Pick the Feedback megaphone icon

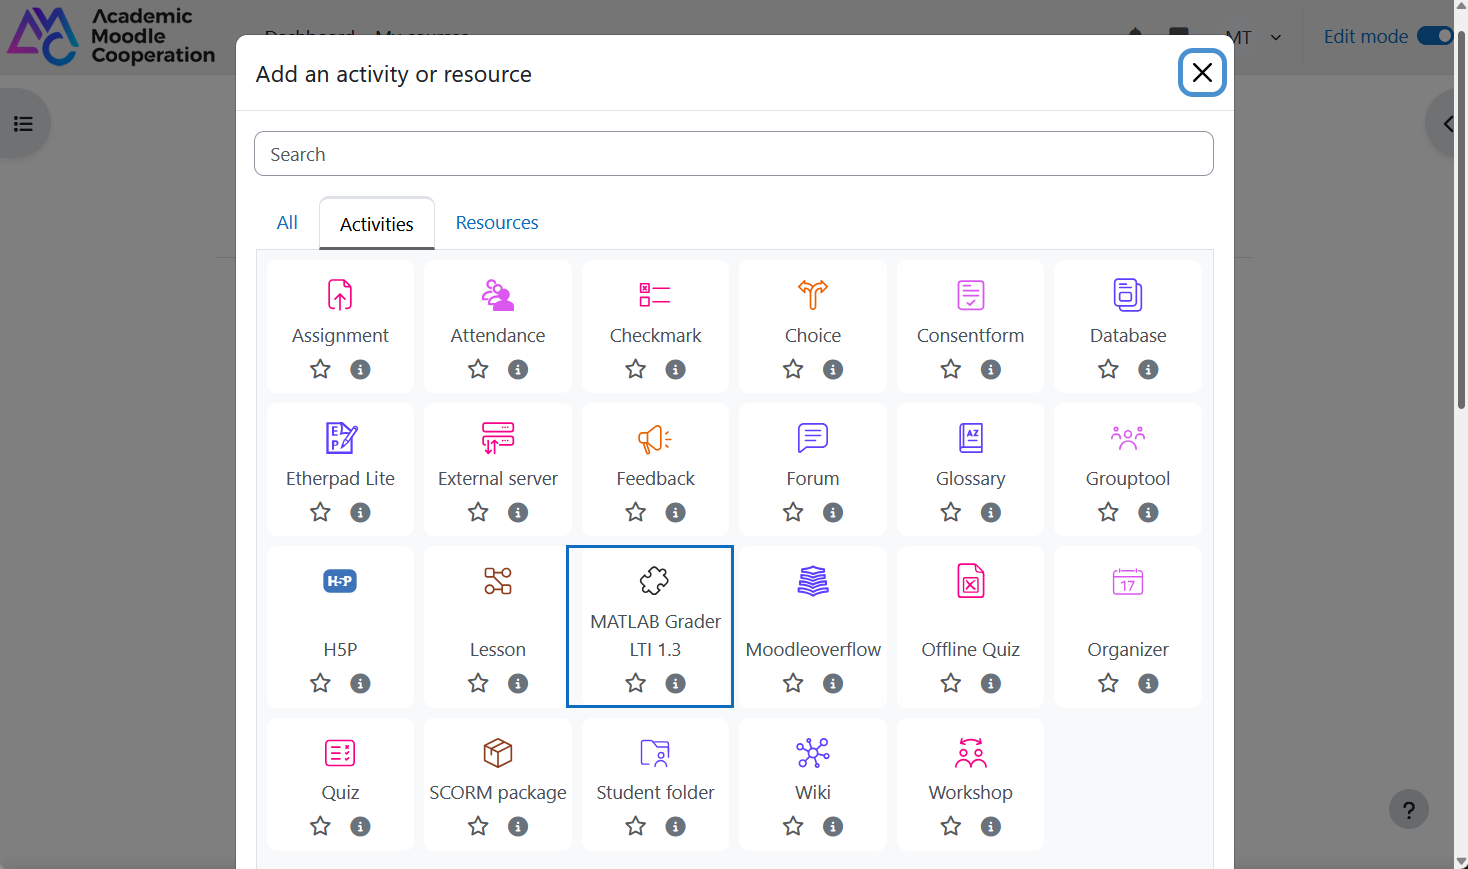pos(655,438)
